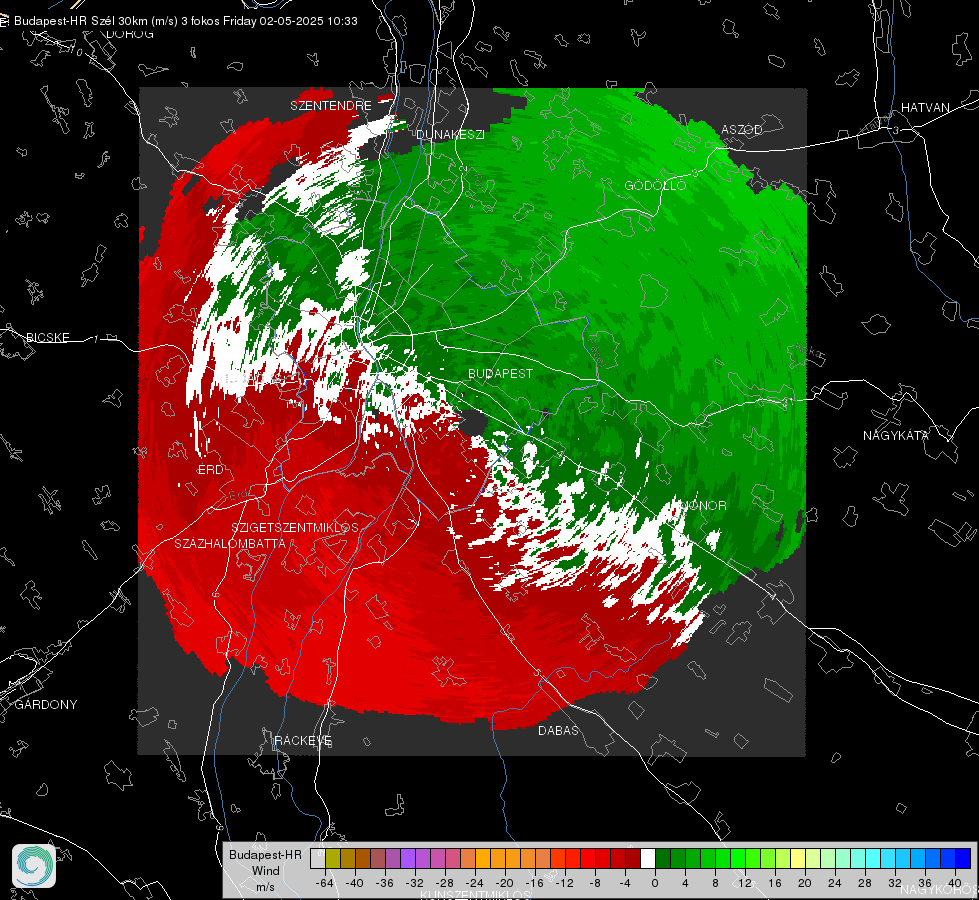Click the Budapest-HR legend title

point(265,855)
